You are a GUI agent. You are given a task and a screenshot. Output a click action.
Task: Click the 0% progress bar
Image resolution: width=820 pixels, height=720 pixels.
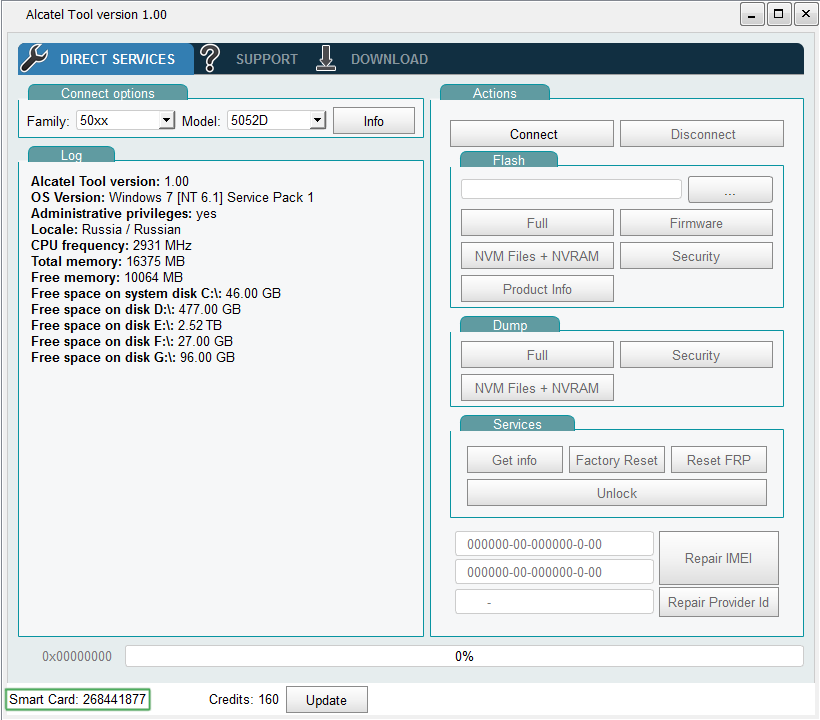pos(464,656)
